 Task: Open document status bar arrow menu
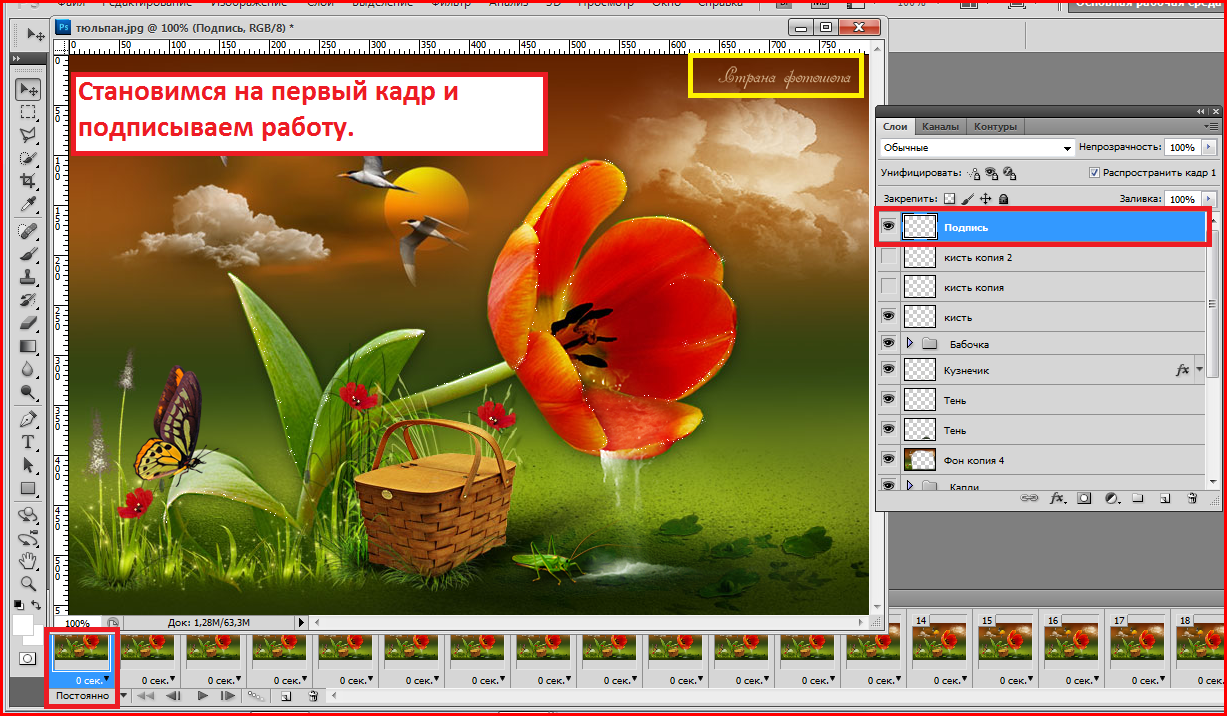click(x=302, y=622)
